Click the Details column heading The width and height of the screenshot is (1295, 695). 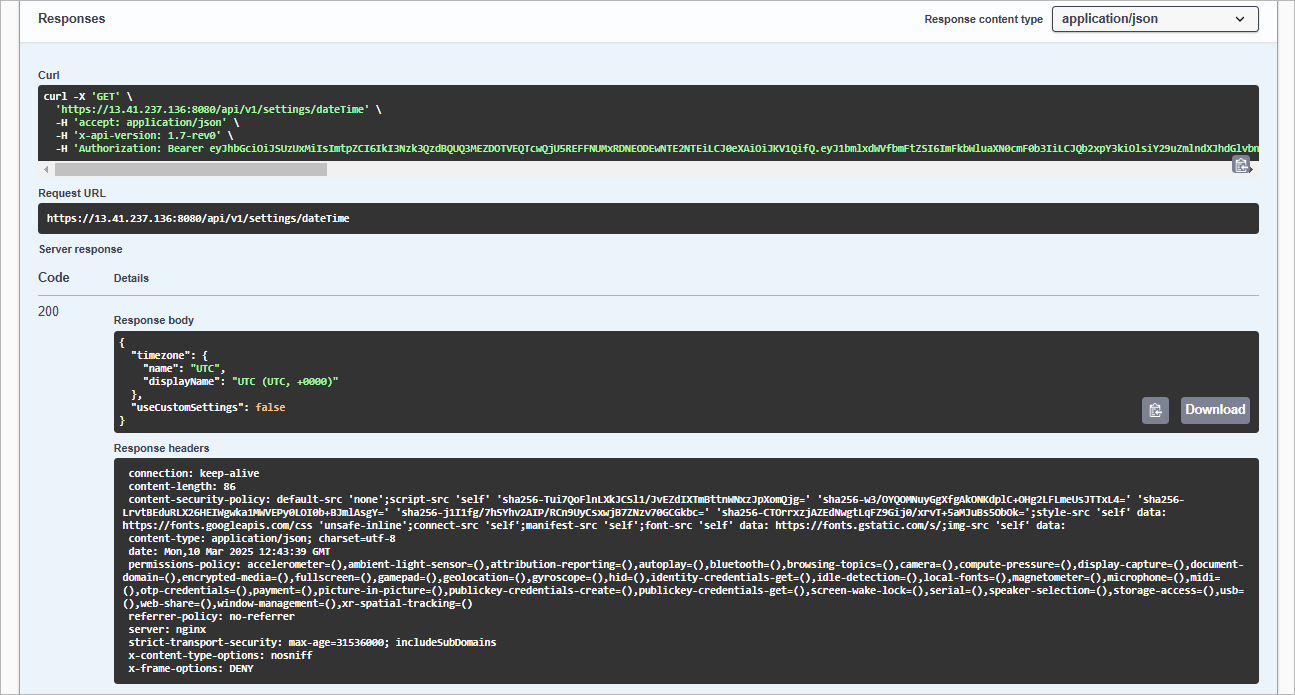131,278
